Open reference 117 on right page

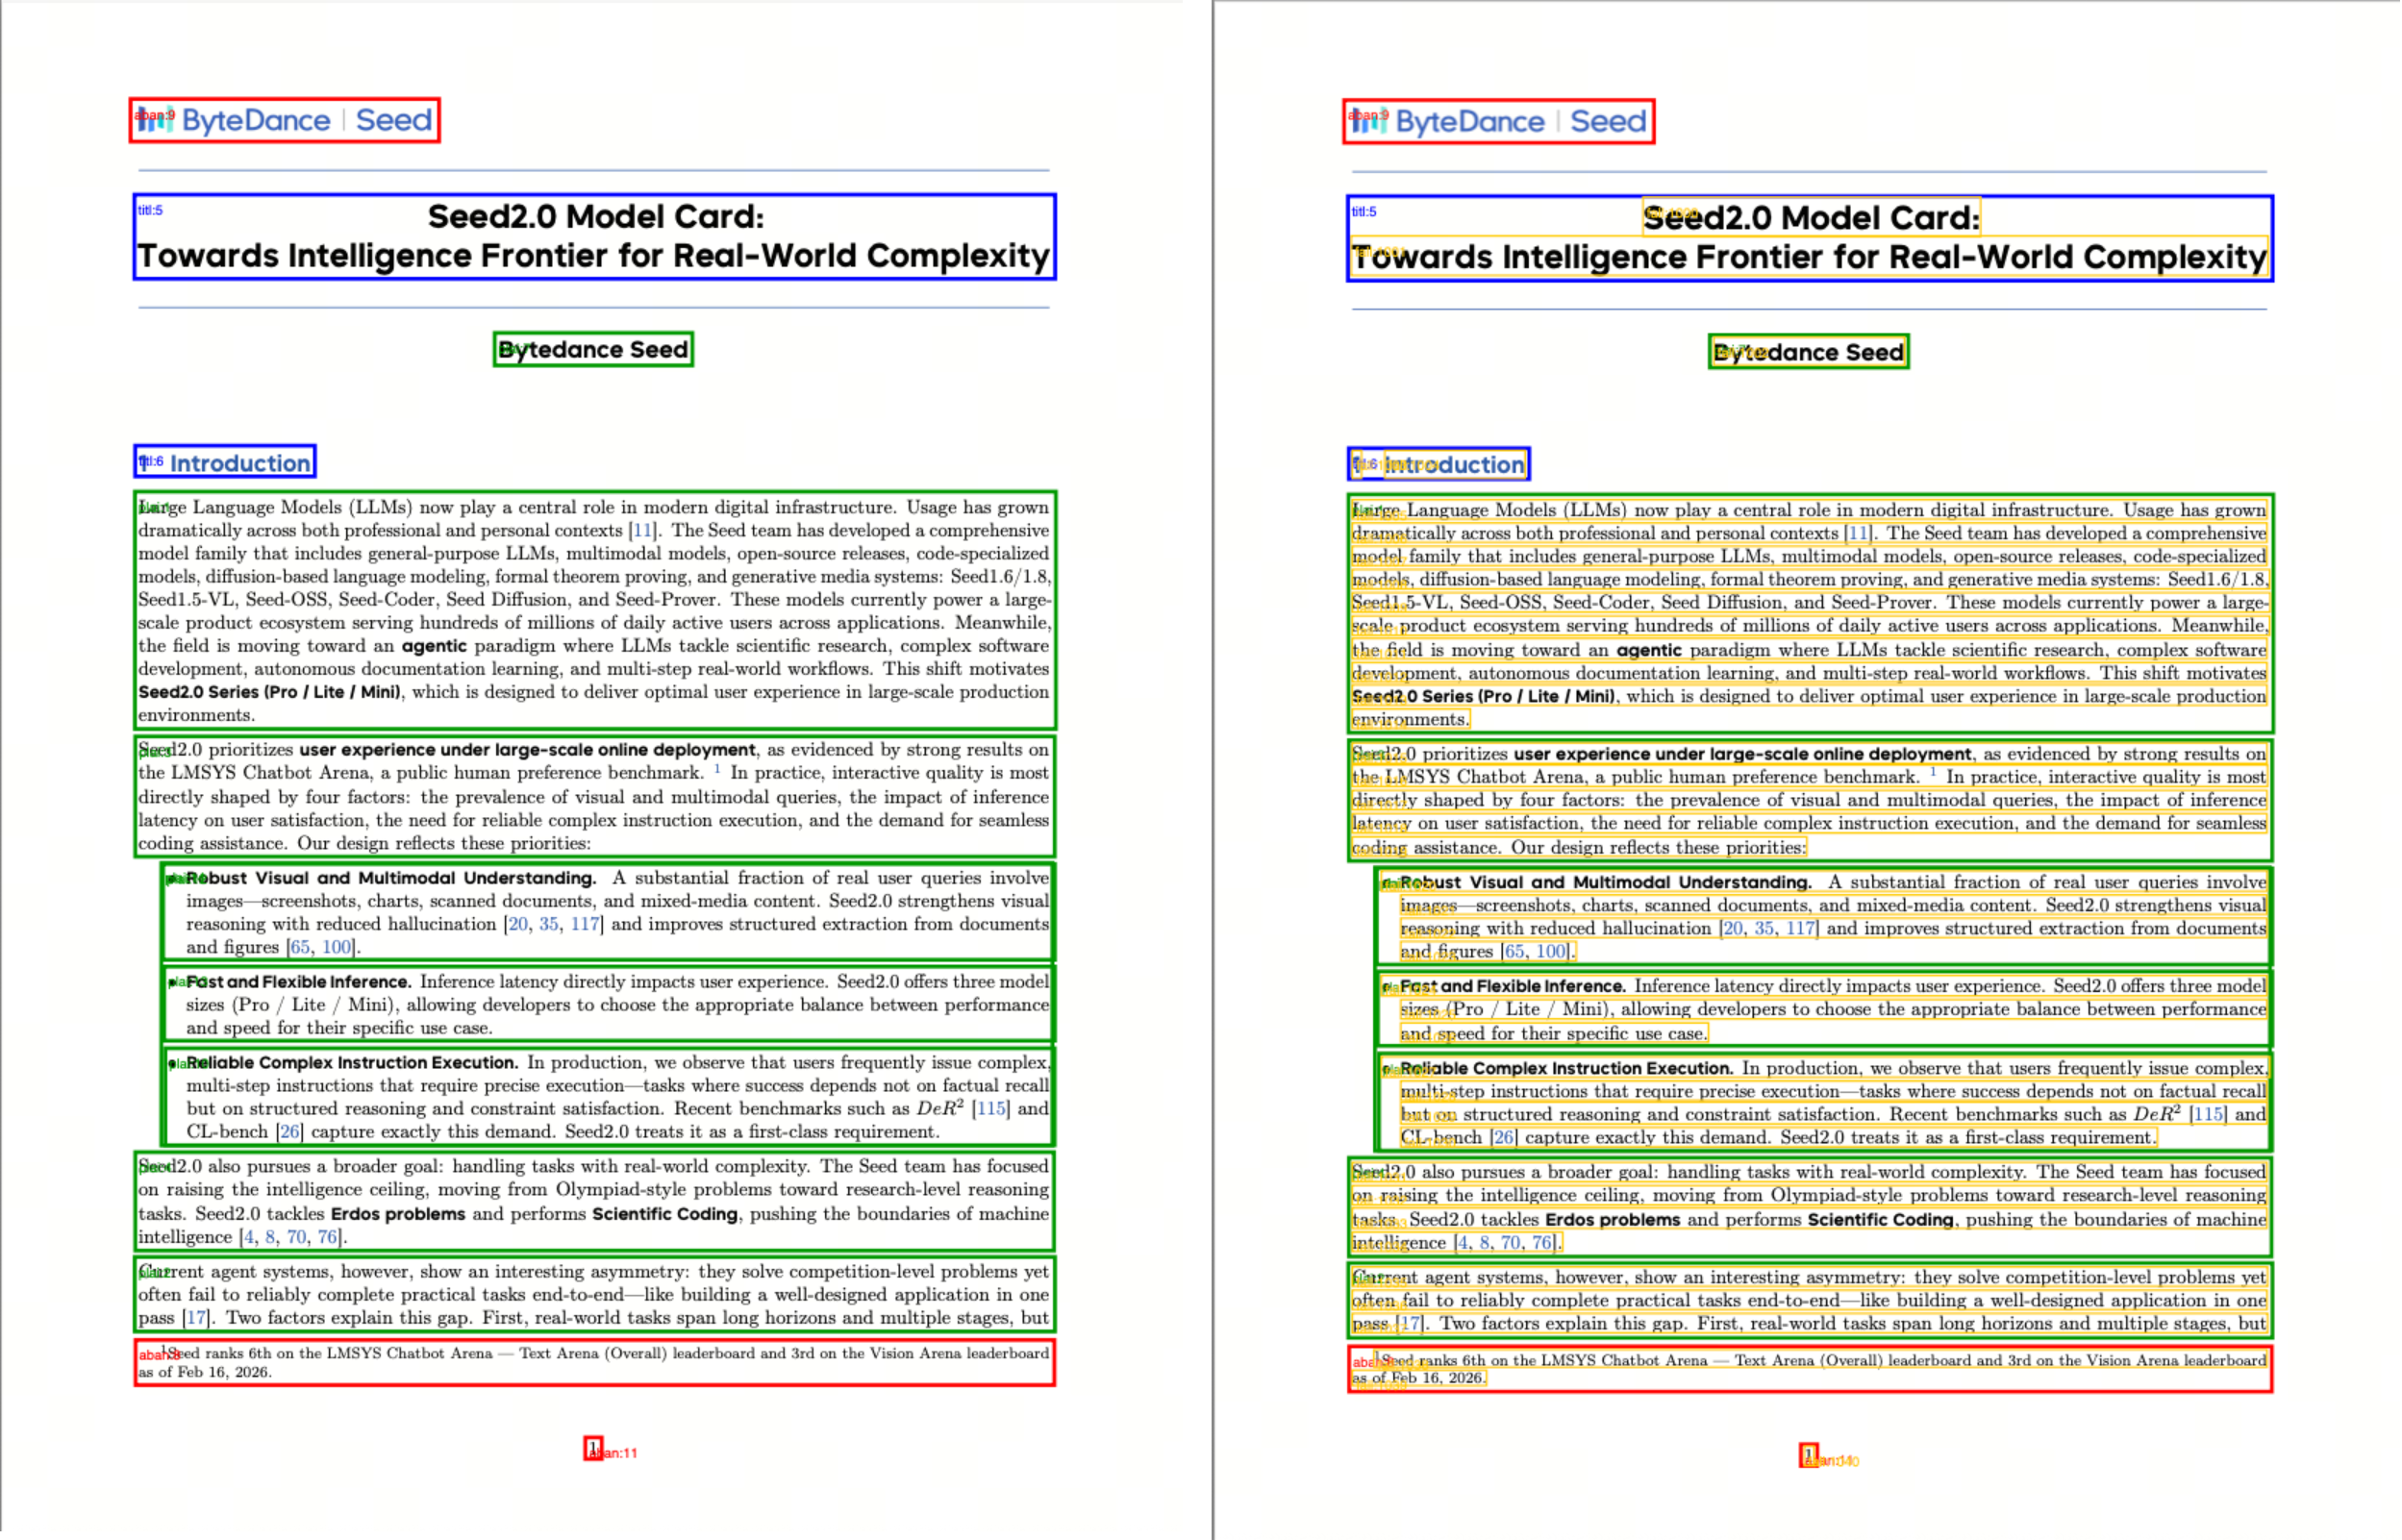pos(1800,929)
